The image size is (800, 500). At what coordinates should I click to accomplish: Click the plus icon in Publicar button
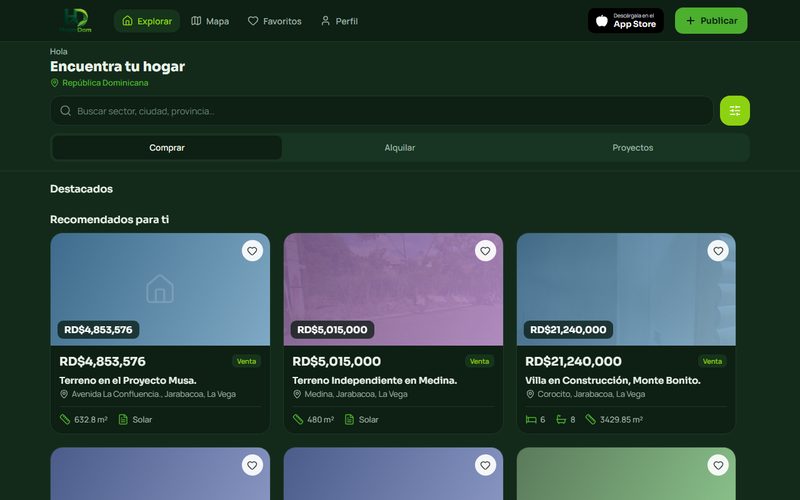[x=690, y=21]
